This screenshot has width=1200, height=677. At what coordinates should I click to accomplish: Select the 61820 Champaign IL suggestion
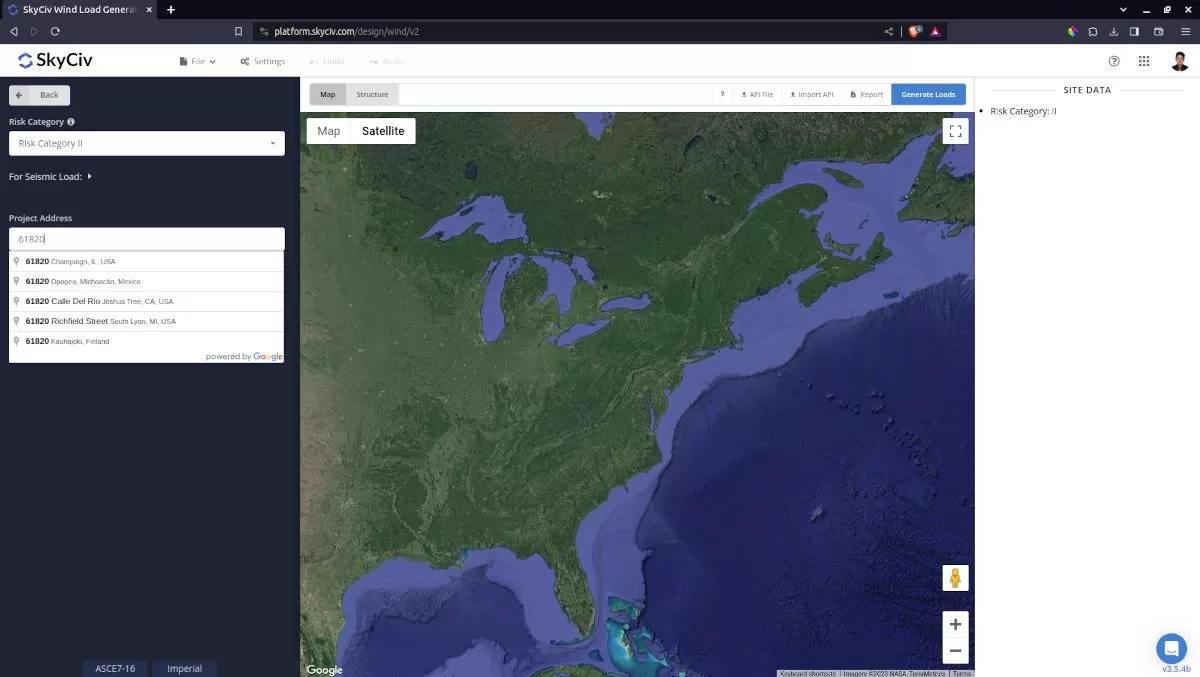(70, 261)
